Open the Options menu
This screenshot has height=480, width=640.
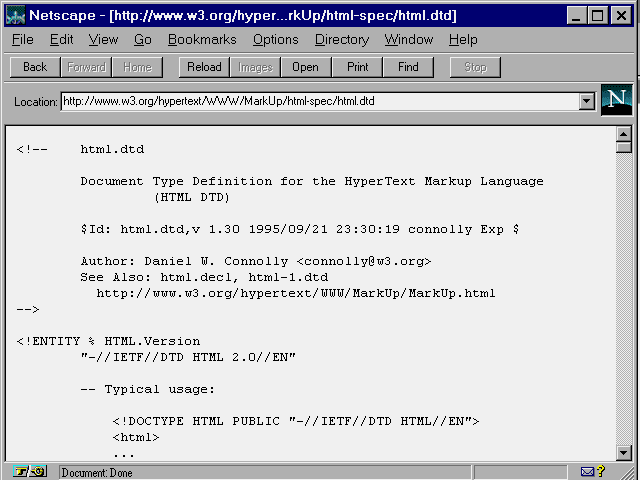pos(275,40)
